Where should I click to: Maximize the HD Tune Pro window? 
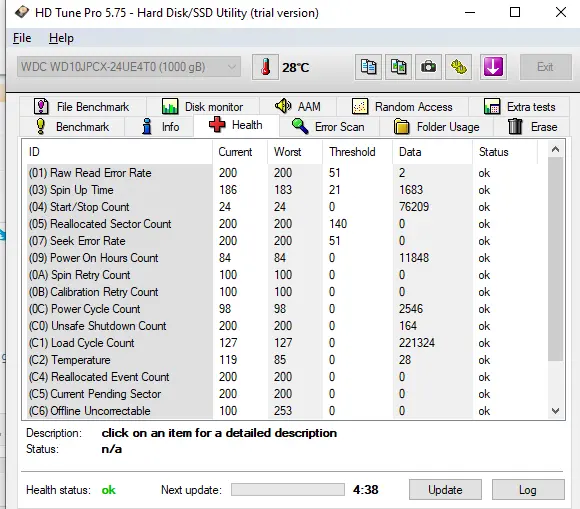[x=515, y=12]
